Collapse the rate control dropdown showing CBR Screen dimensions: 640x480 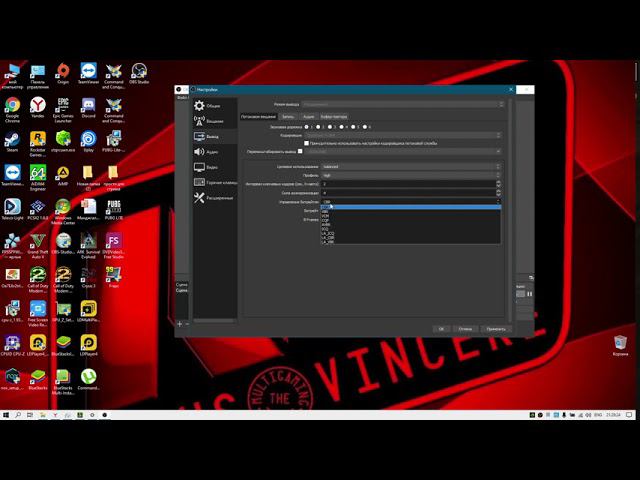(411, 202)
